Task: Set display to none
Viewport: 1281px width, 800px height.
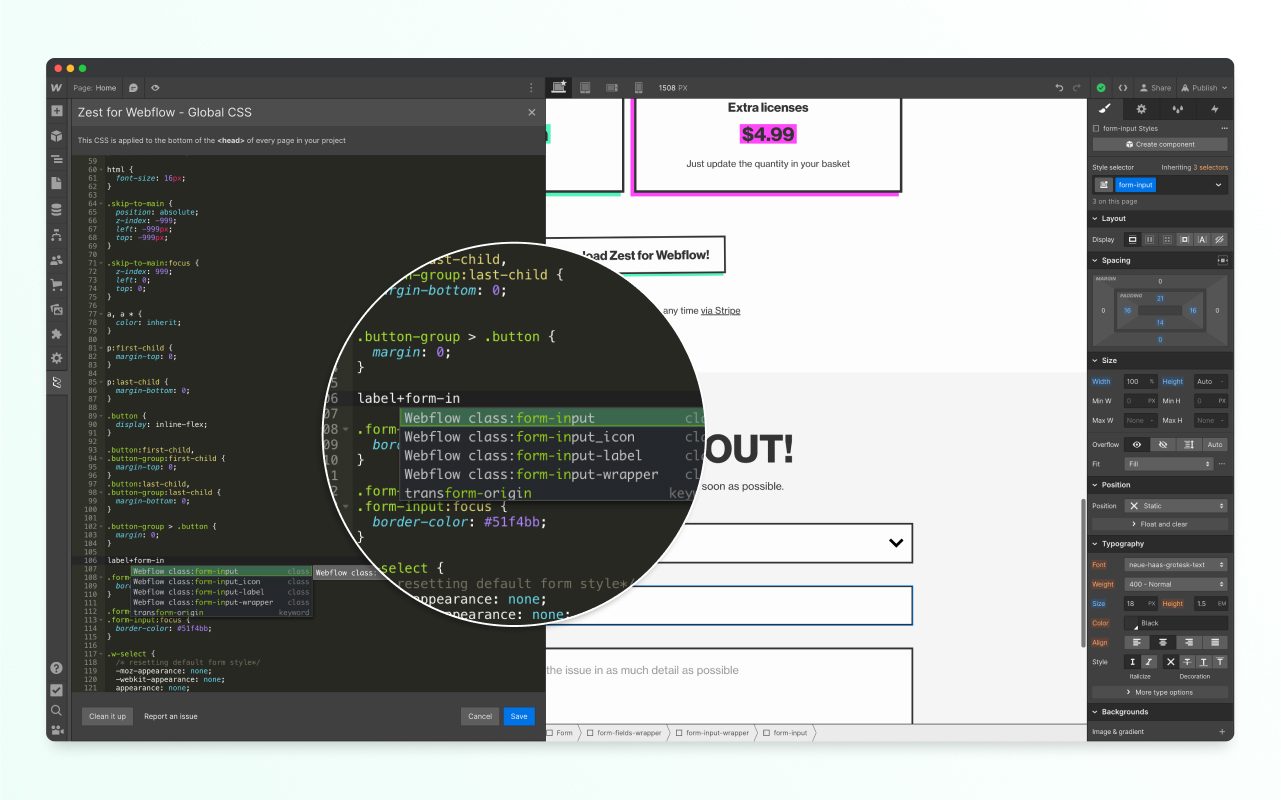Action: [1219, 240]
